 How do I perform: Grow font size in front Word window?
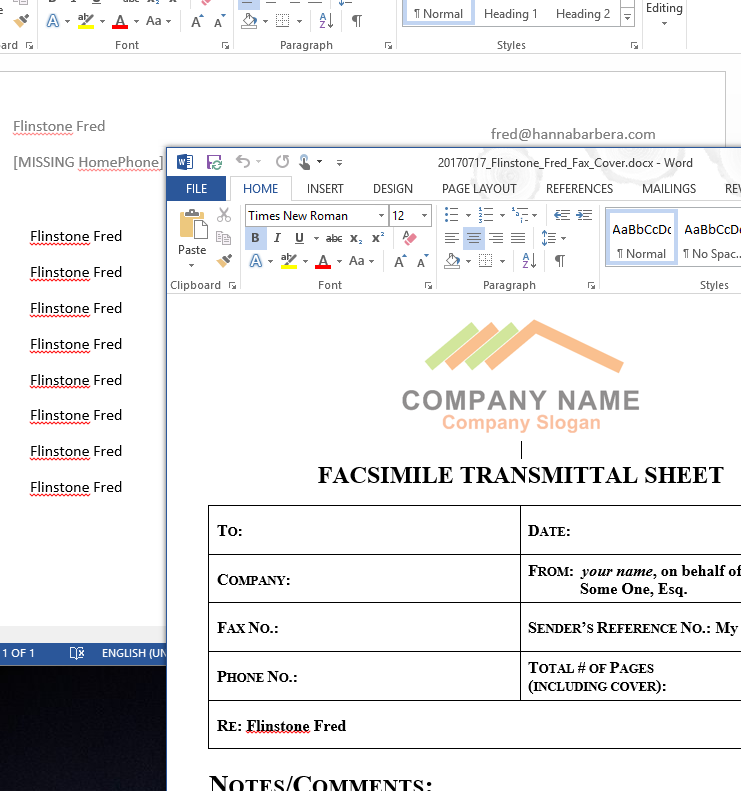click(x=400, y=261)
